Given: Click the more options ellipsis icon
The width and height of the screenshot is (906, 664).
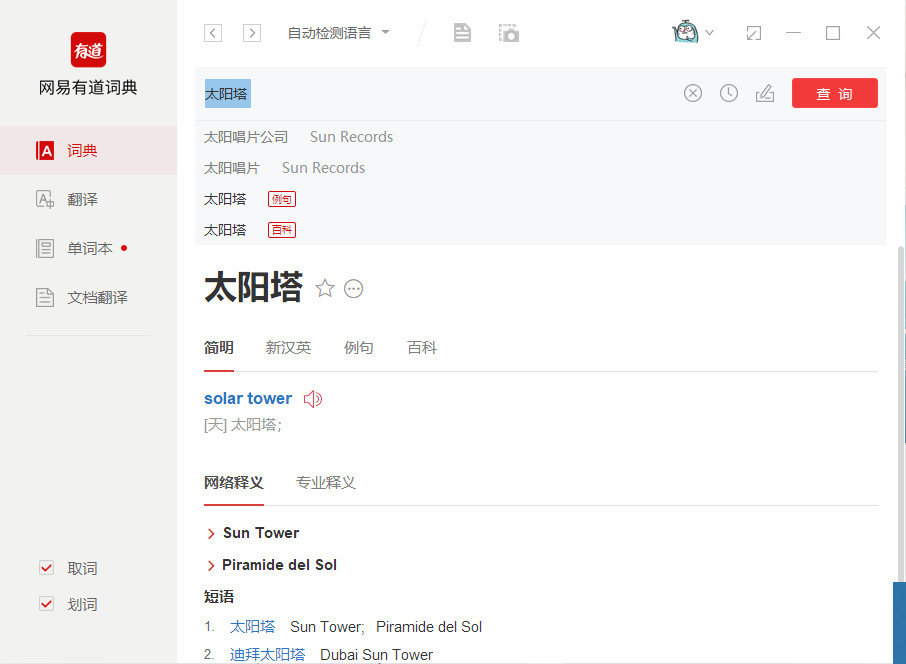Looking at the screenshot, I should [x=354, y=288].
